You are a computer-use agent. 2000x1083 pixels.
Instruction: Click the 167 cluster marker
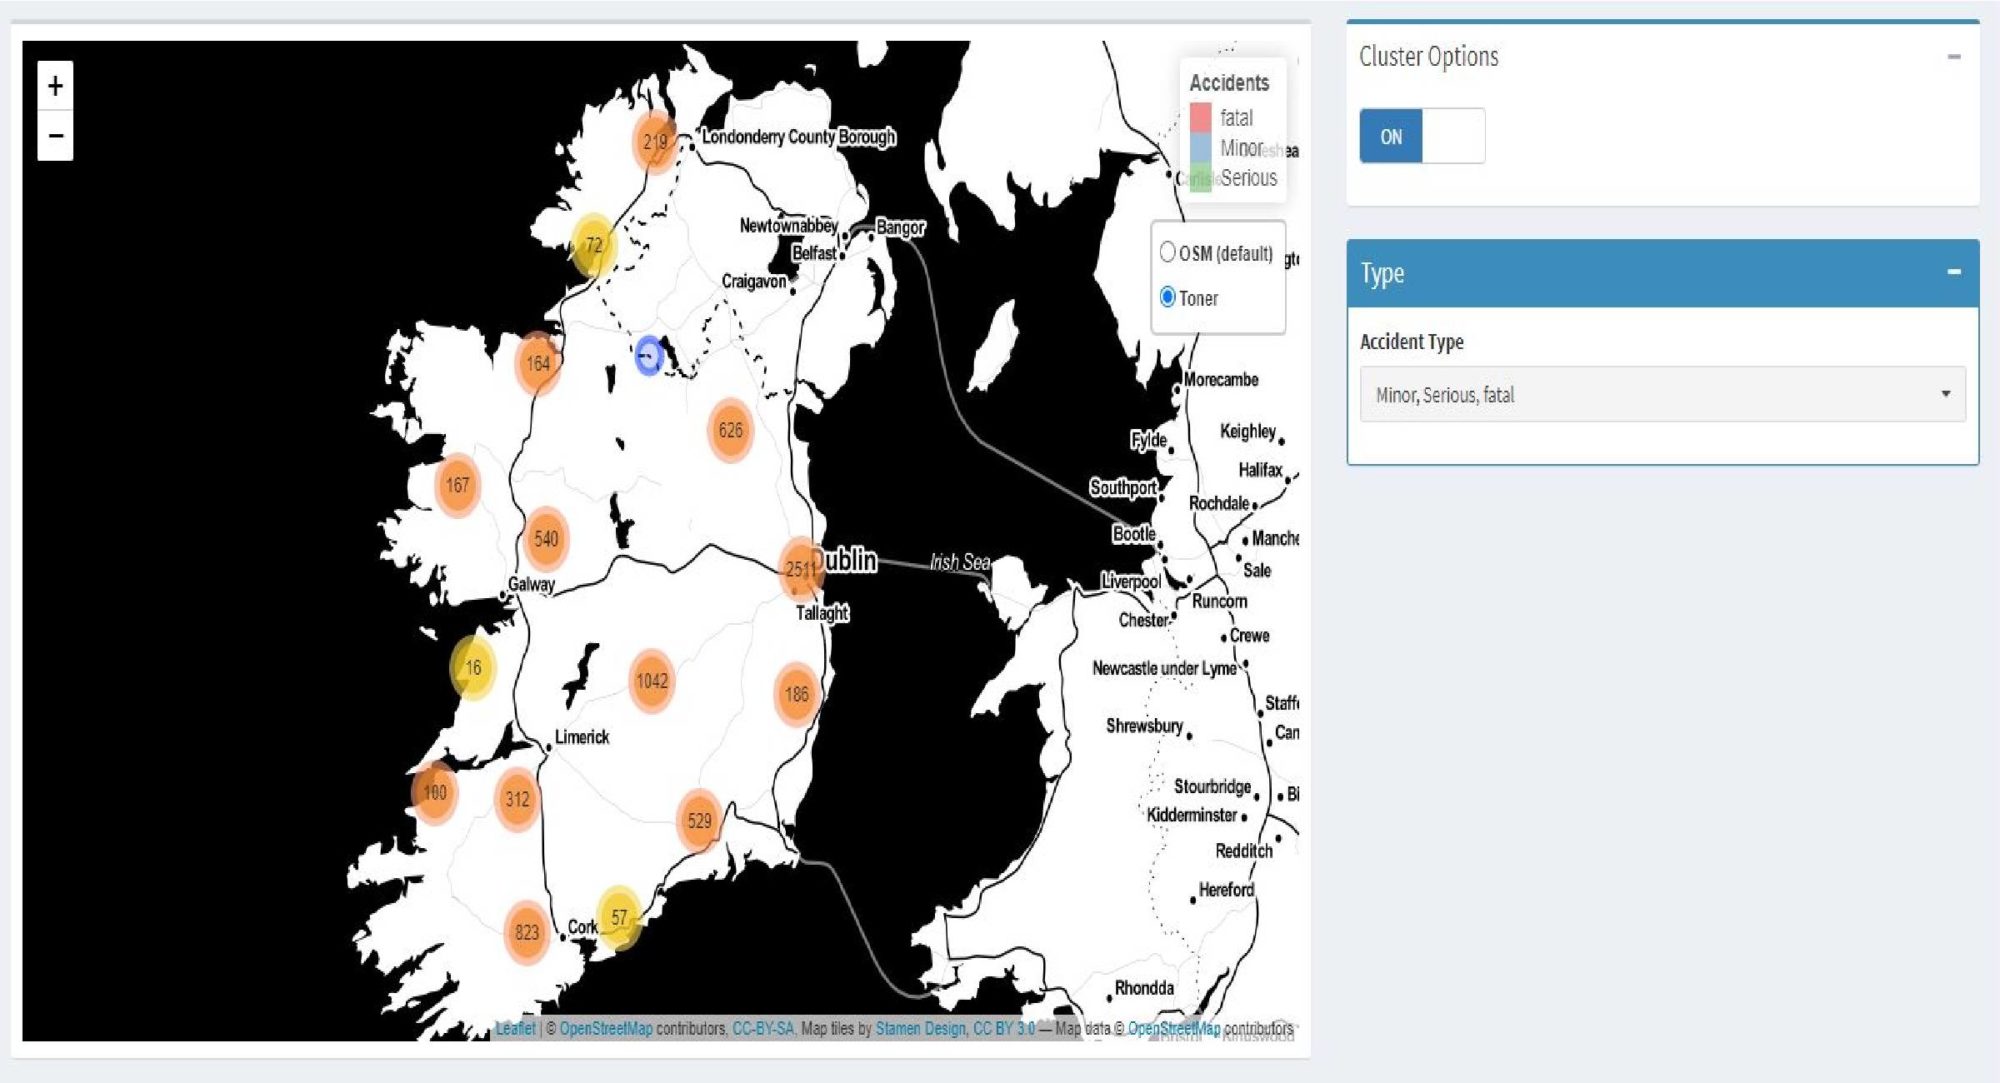click(x=457, y=485)
